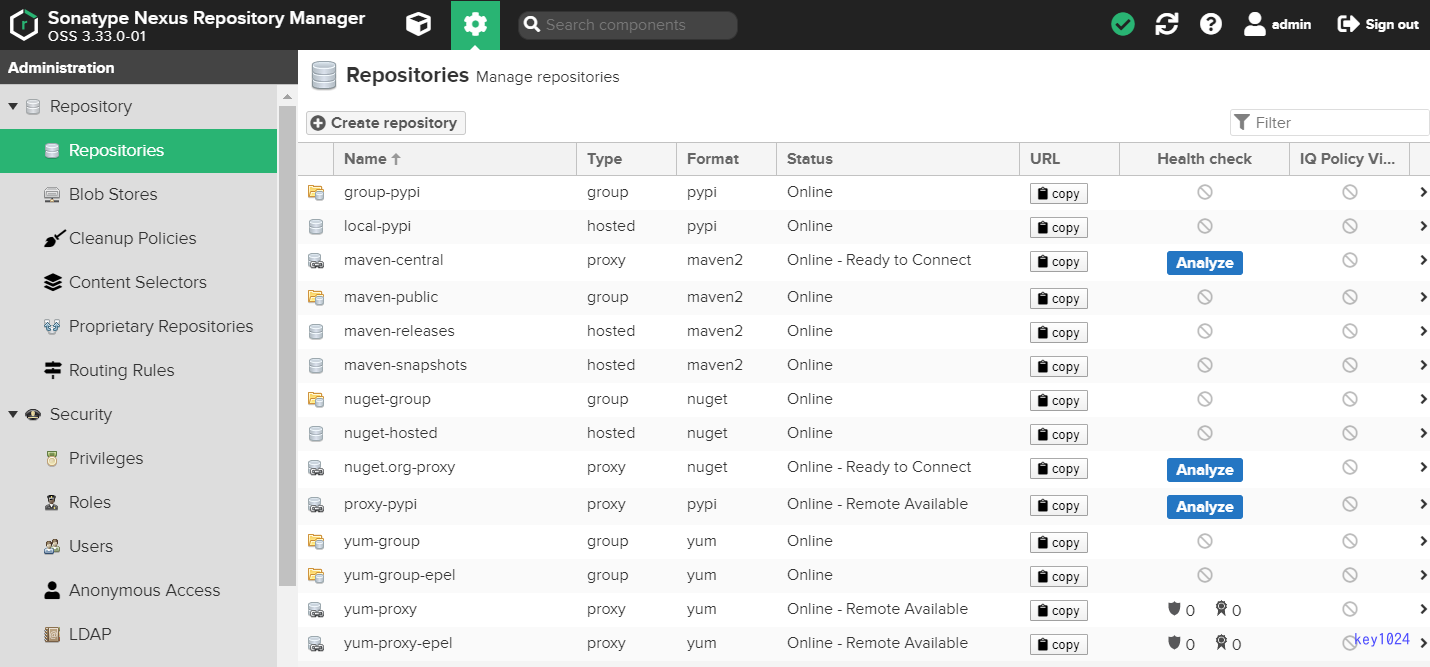
Task: Click the Filter input field
Action: pyautogui.click(x=1330, y=122)
